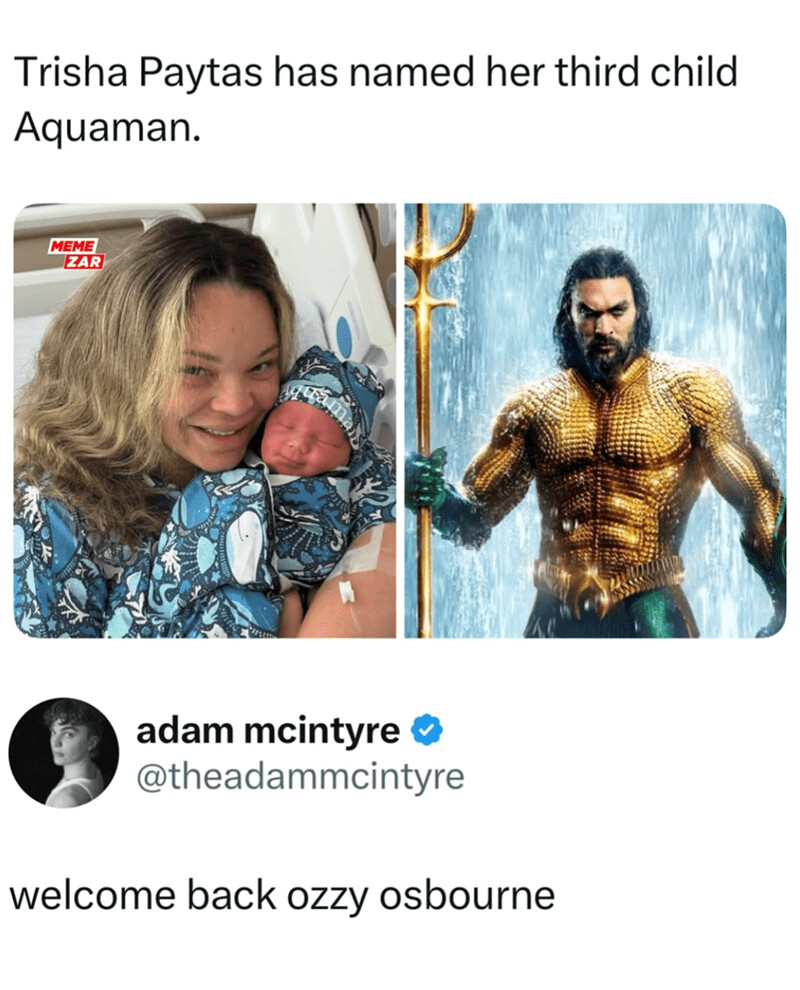This screenshot has height=990, width=800.
Task: Open the @theadammcintyre handle
Action: coord(300,776)
